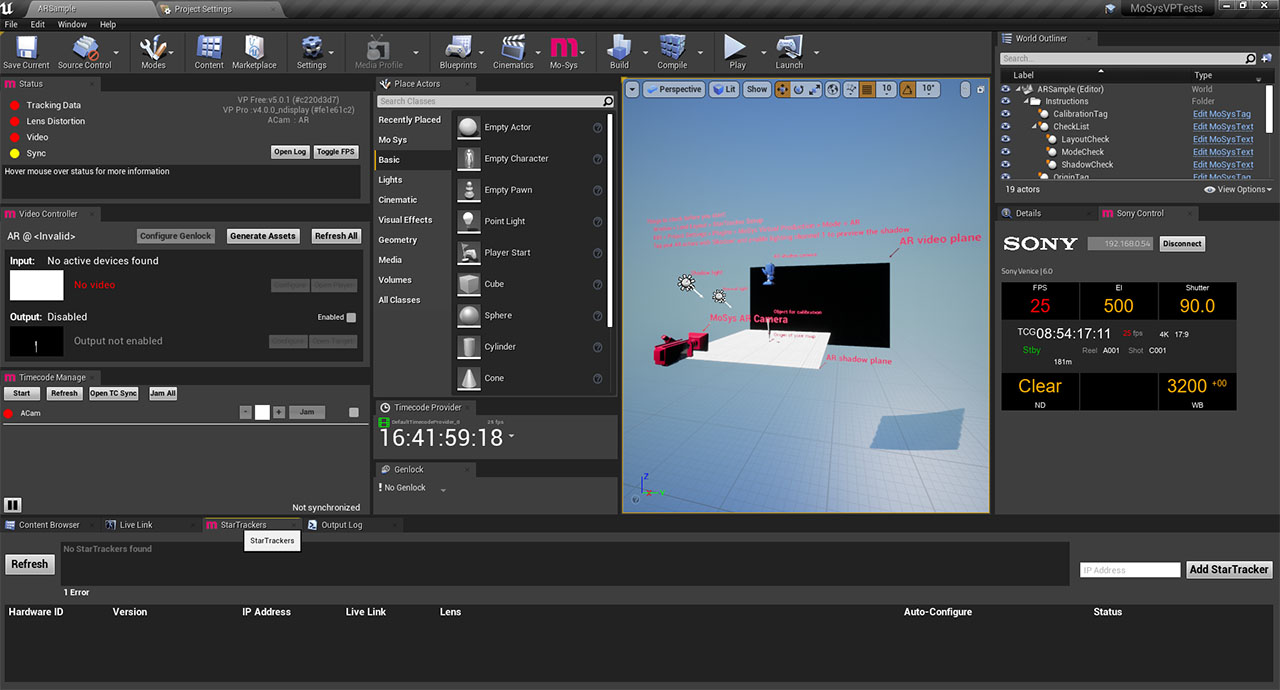Open the Marketplace icon

coord(254,52)
